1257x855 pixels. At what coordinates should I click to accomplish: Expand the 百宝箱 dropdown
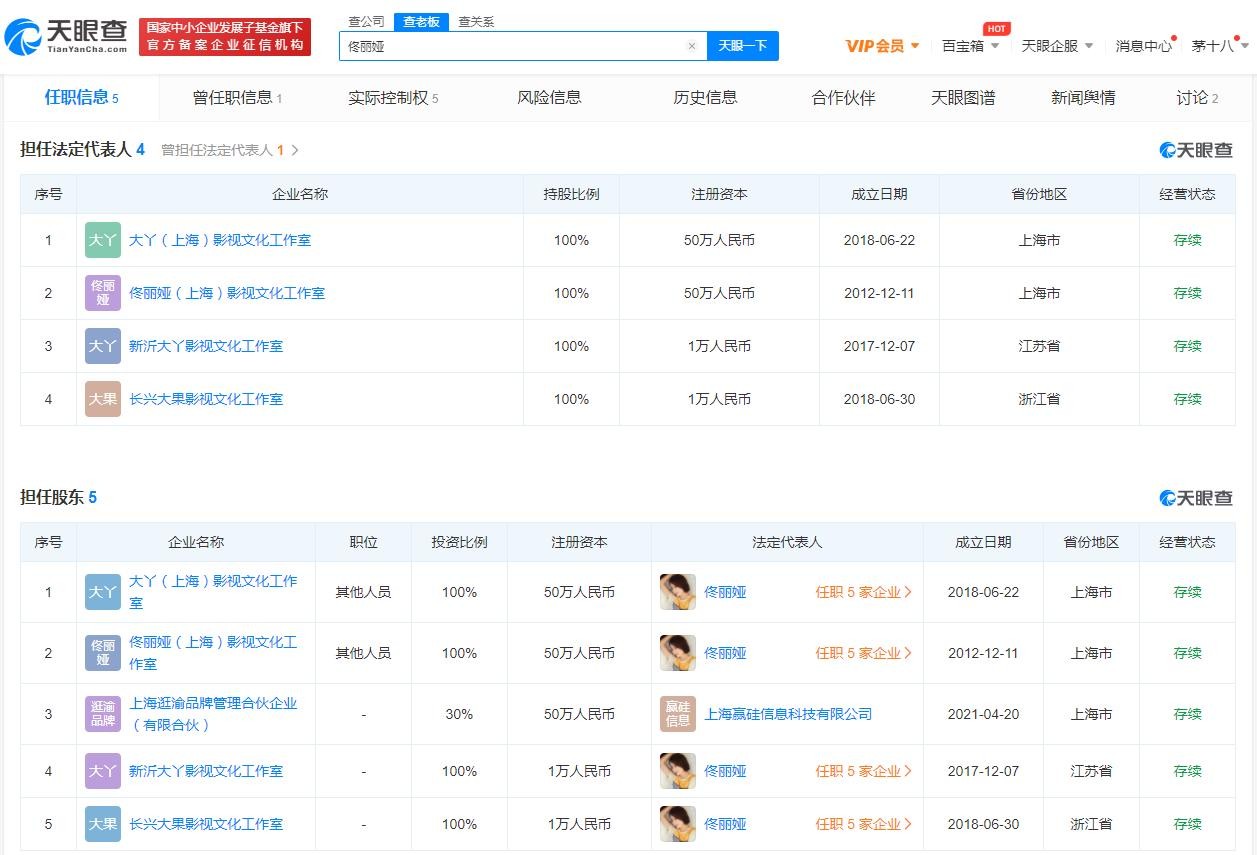[x=970, y=46]
